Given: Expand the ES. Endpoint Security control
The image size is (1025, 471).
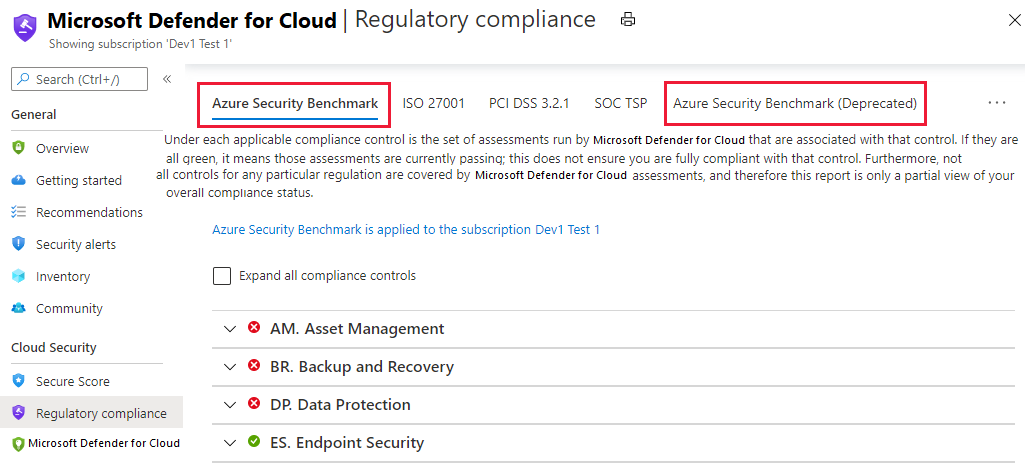Looking at the screenshot, I should point(230,443).
